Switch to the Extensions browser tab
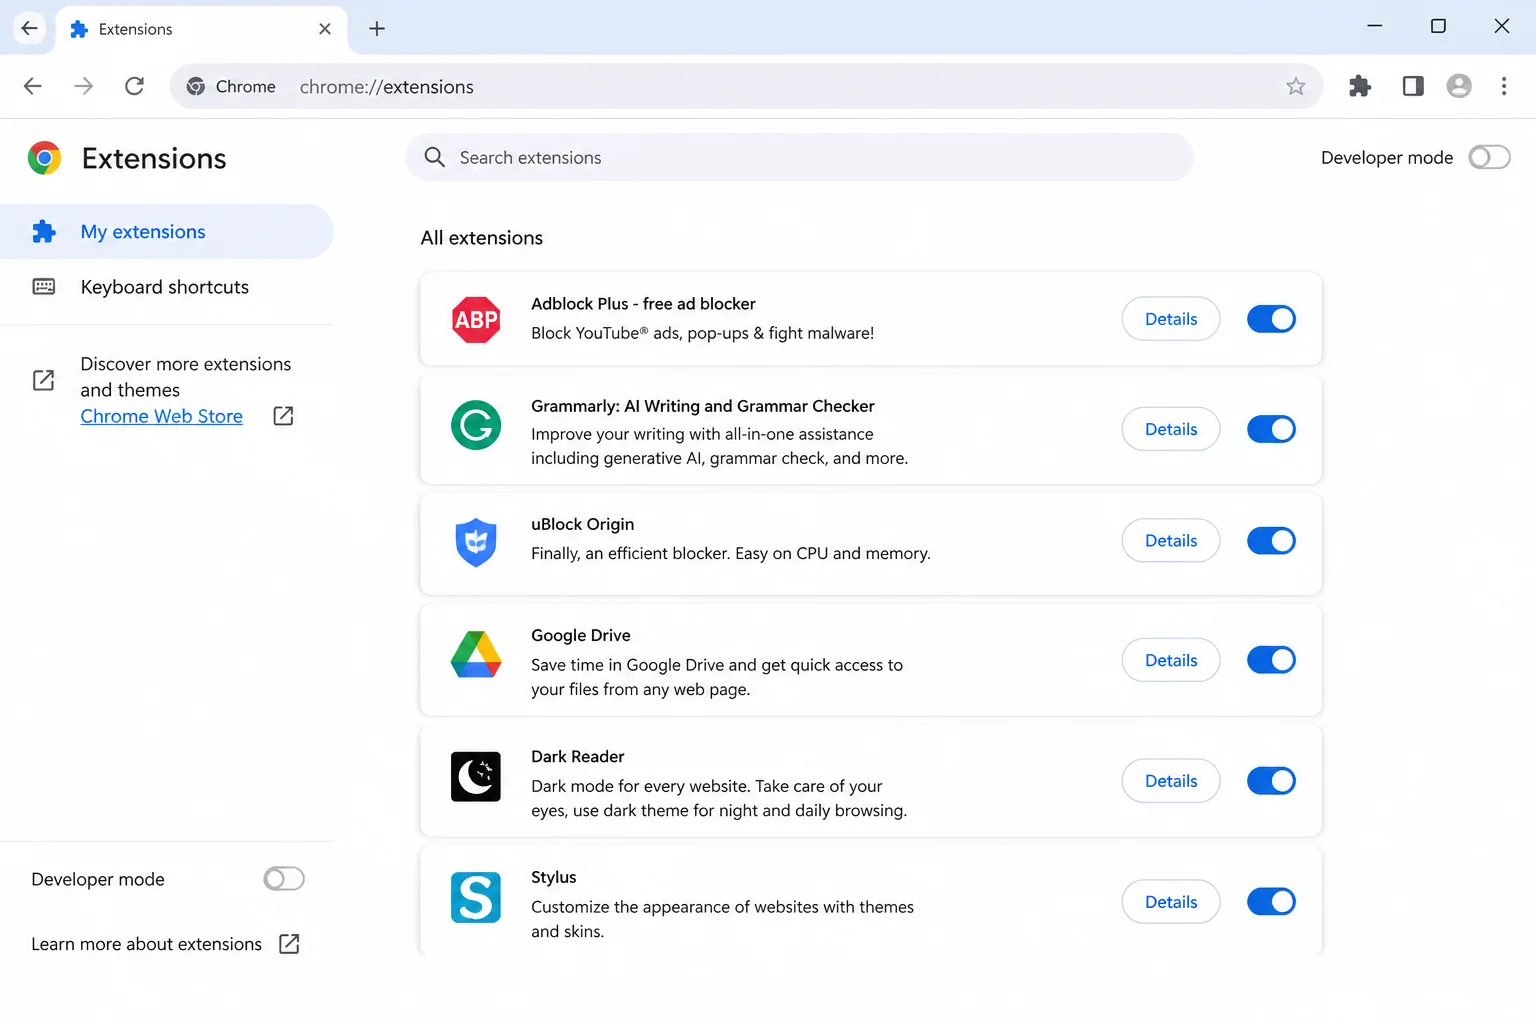The width and height of the screenshot is (1536, 1024). [x=201, y=29]
